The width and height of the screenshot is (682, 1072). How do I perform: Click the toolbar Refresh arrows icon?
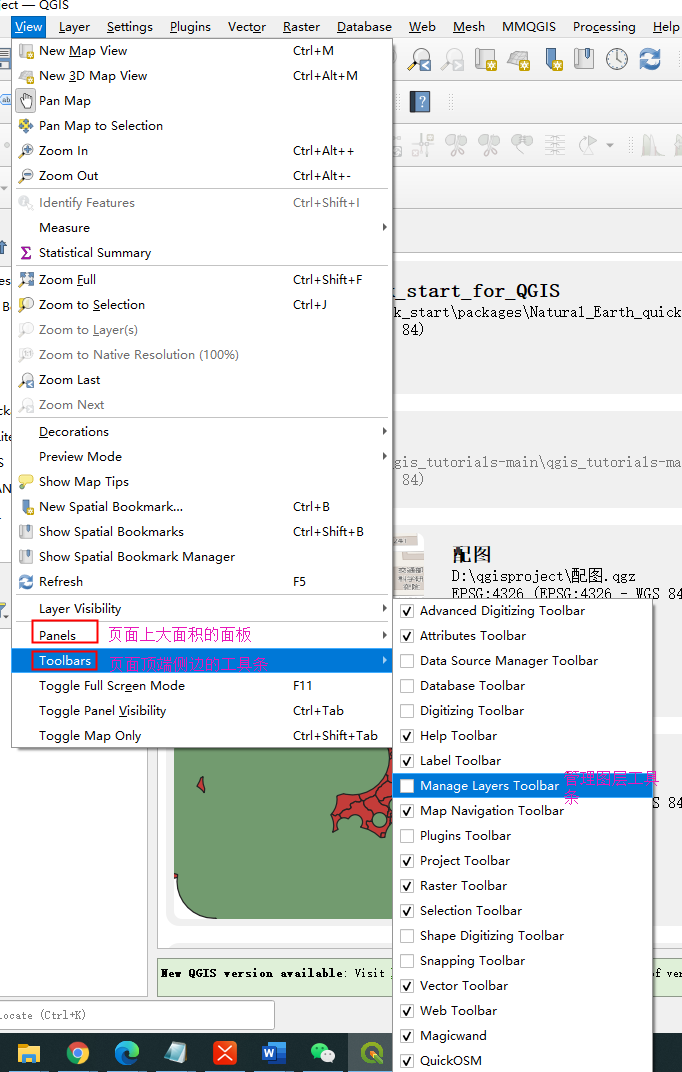tap(650, 59)
